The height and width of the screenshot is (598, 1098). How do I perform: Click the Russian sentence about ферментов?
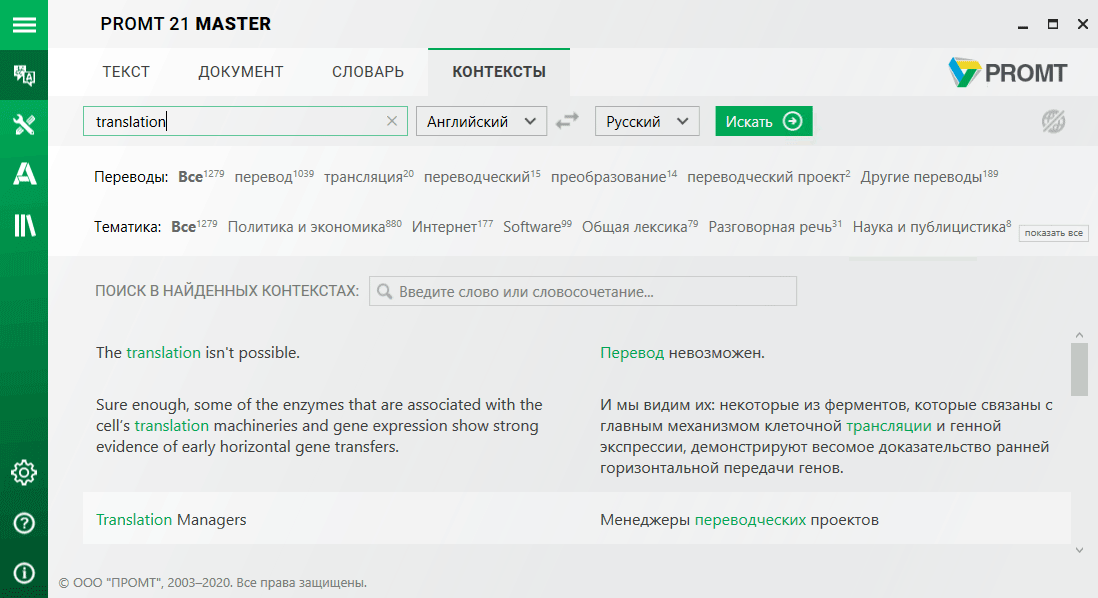[x=826, y=436]
